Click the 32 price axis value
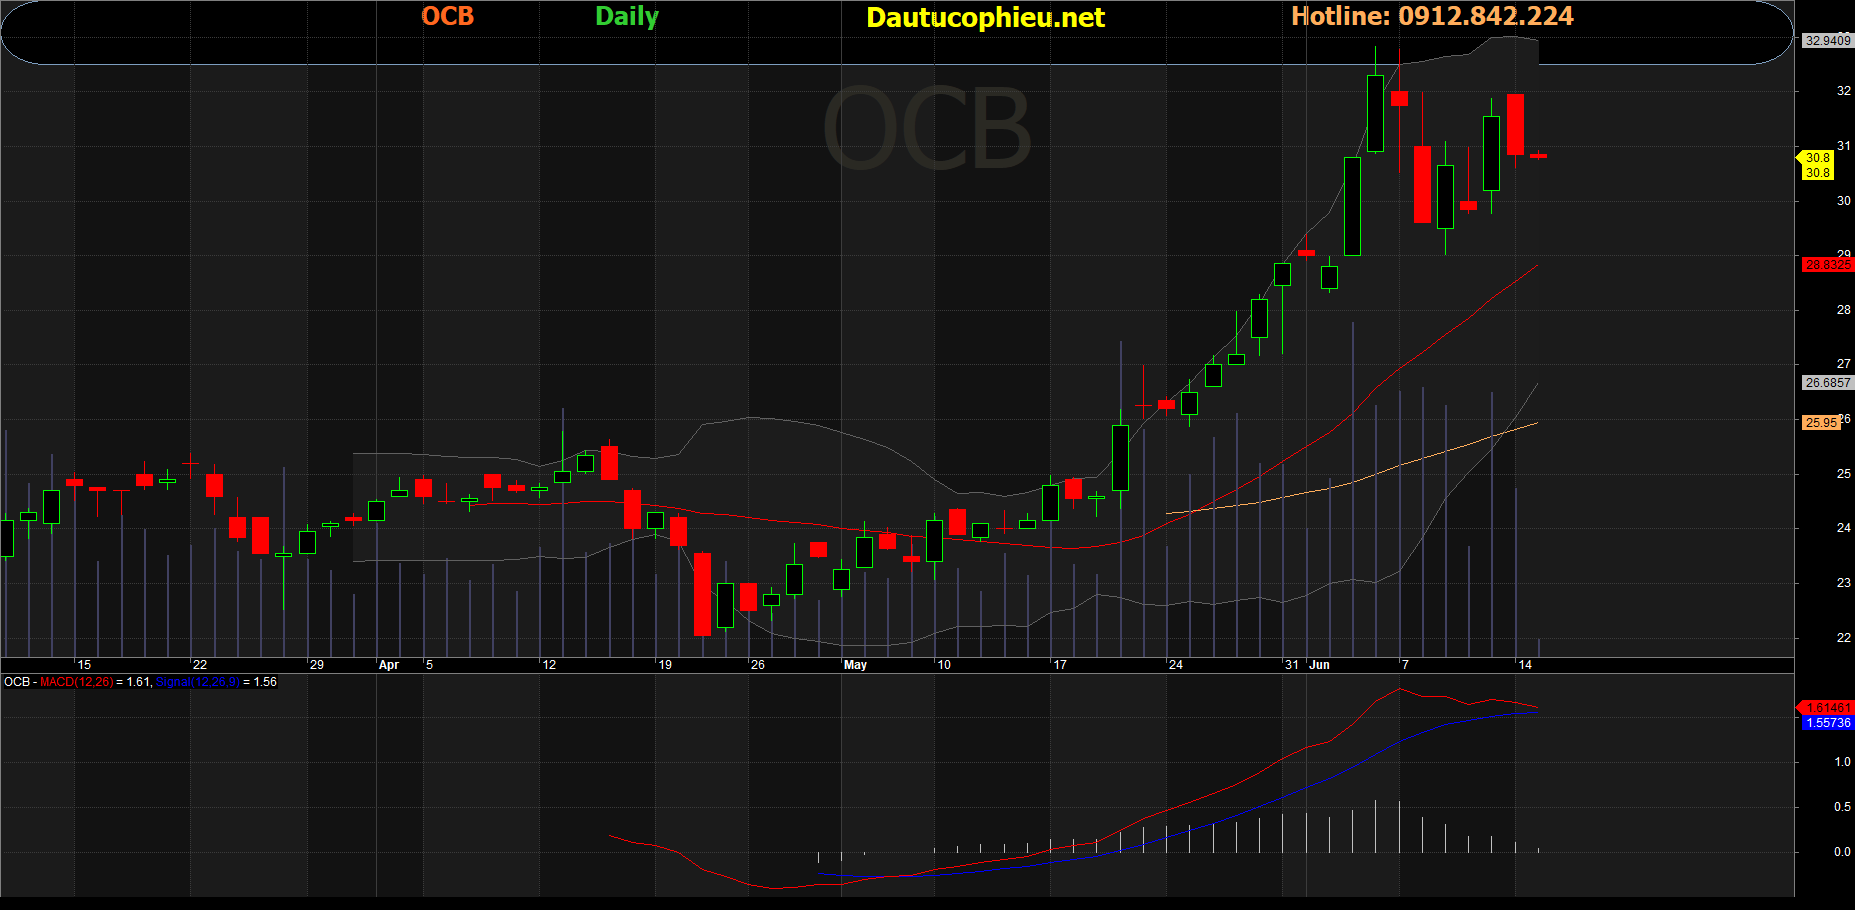Viewport: 1855px width, 910px height. [x=1843, y=91]
